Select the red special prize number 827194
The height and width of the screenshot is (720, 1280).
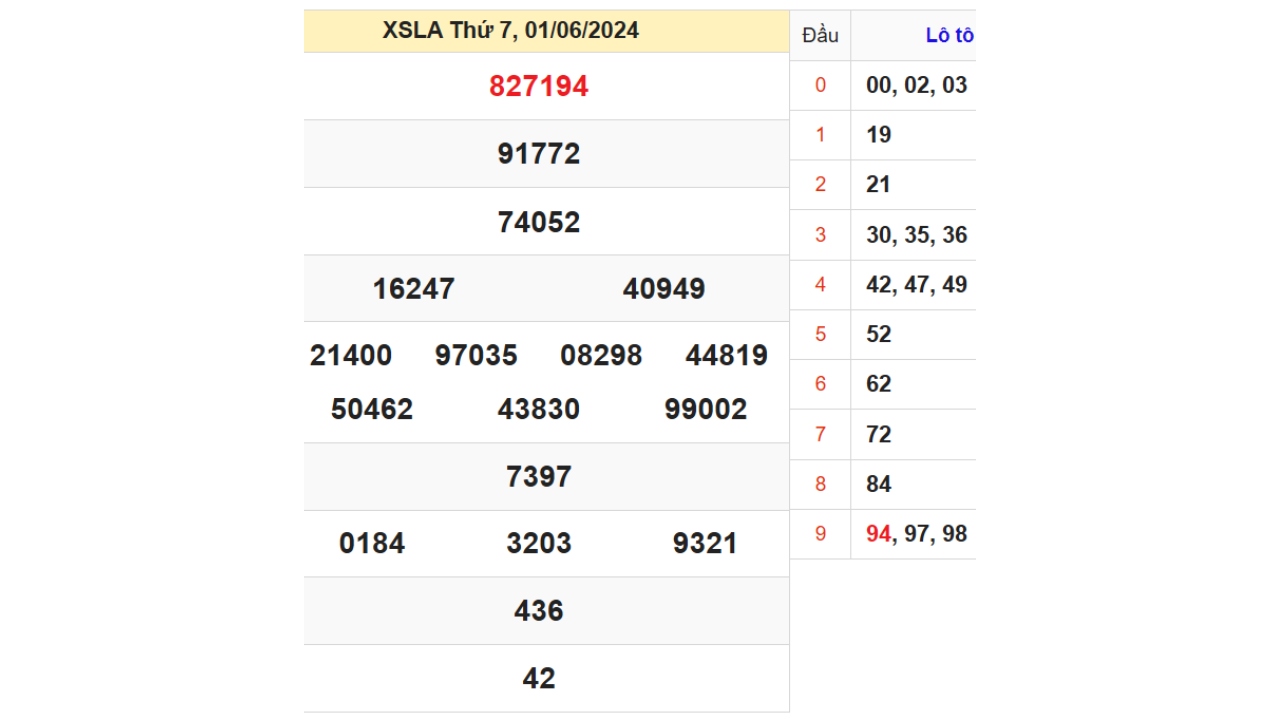tap(539, 86)
